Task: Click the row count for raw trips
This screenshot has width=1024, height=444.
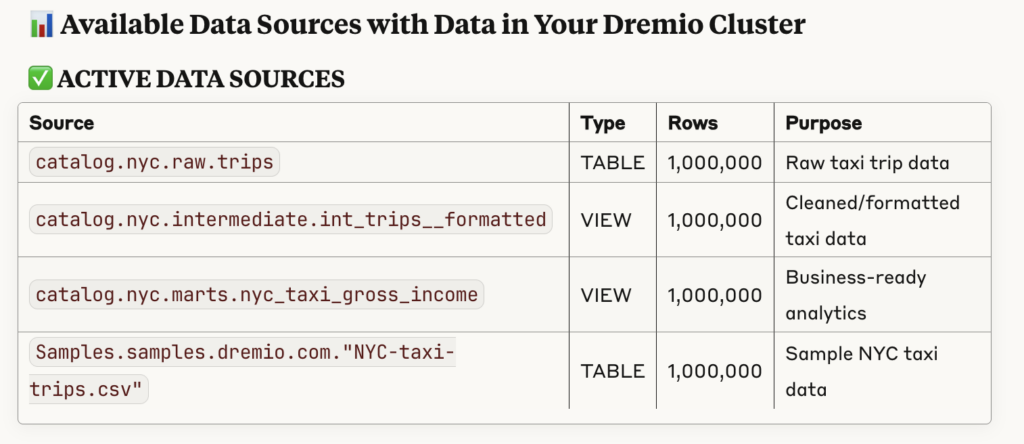Action: pos(714,163)
